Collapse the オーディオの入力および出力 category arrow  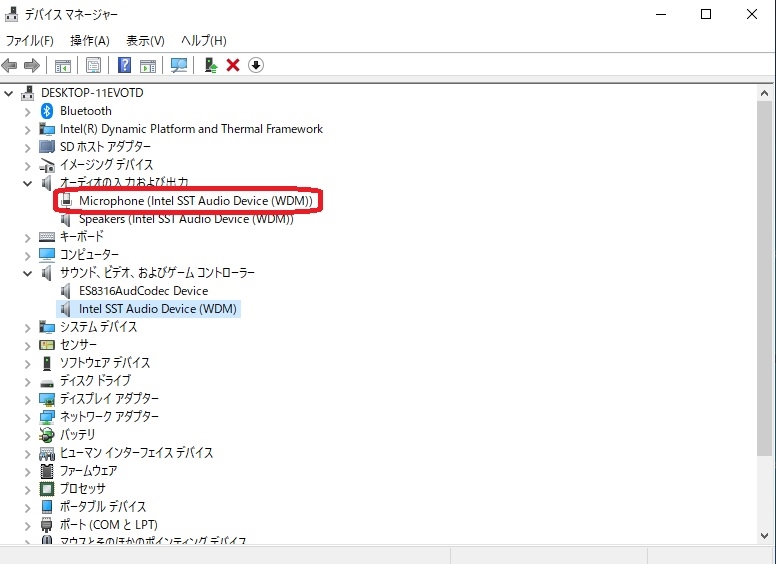click(x=27, y=184)
